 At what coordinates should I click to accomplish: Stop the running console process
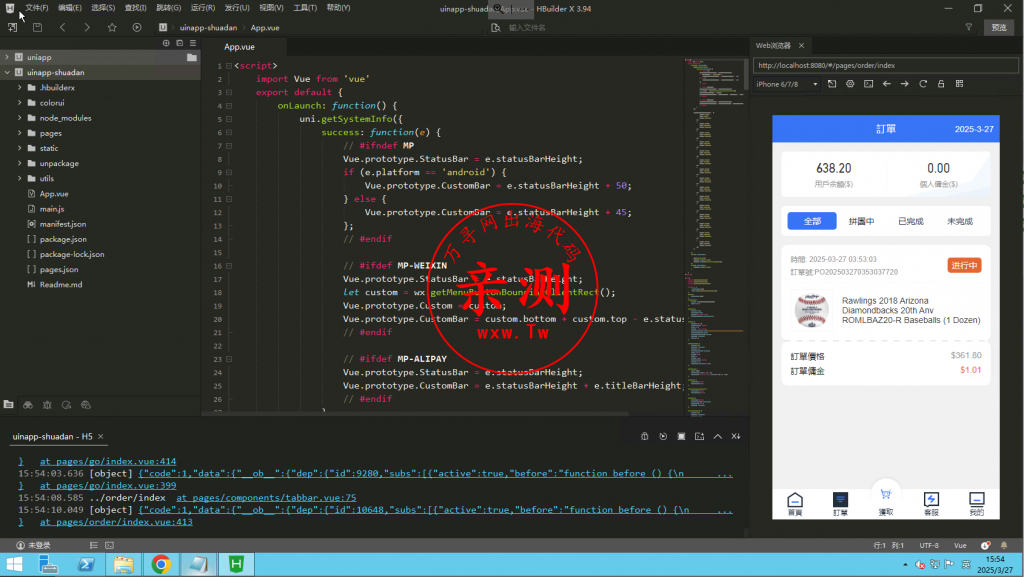(x=681, y=436)
